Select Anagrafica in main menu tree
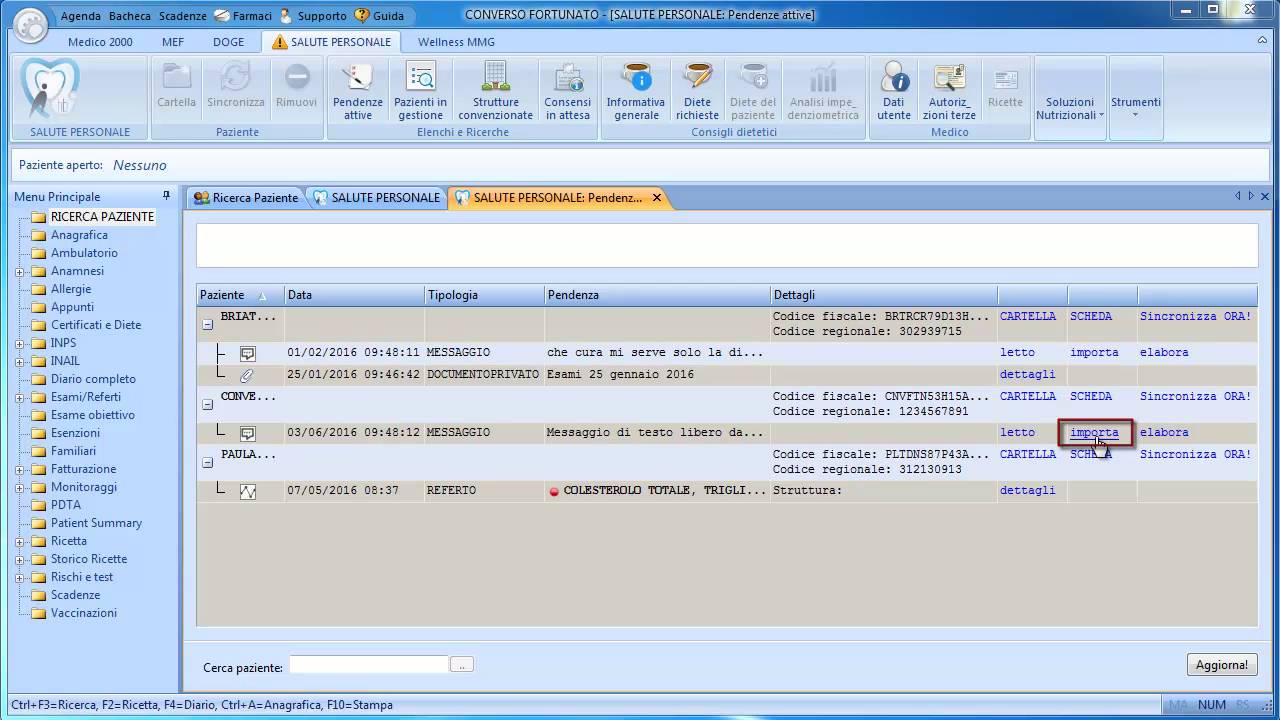Viewport: 1280px width, 720px height. coord(79,236)
